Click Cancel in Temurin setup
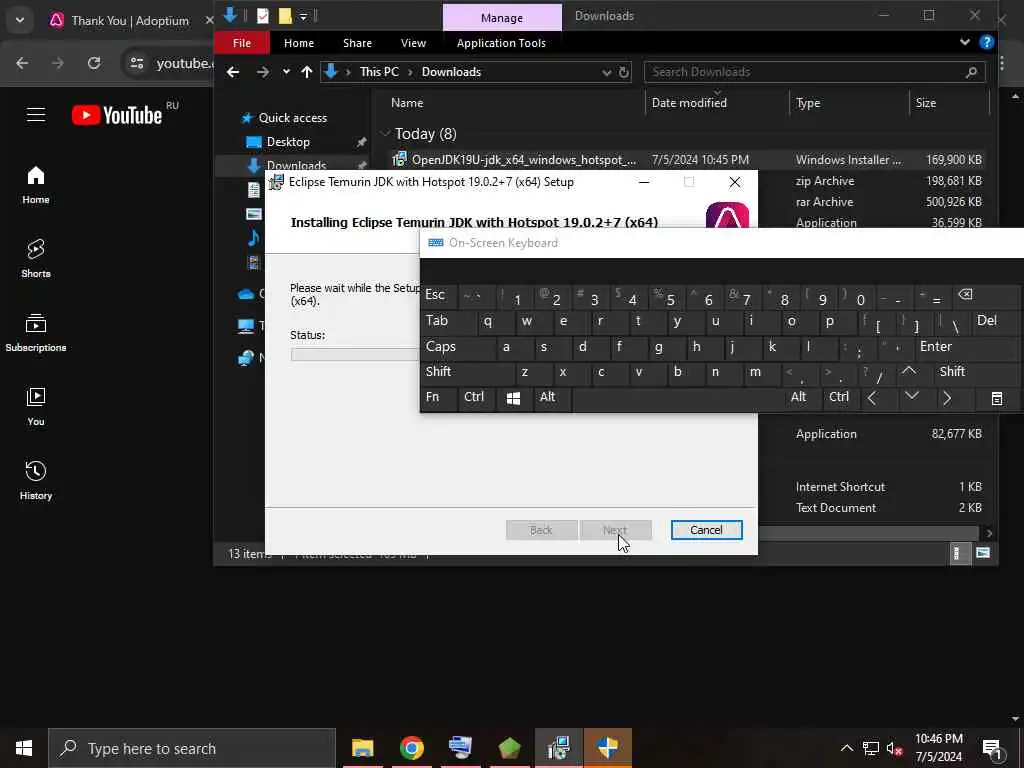 pyautogui.click(x=706, y=530)
